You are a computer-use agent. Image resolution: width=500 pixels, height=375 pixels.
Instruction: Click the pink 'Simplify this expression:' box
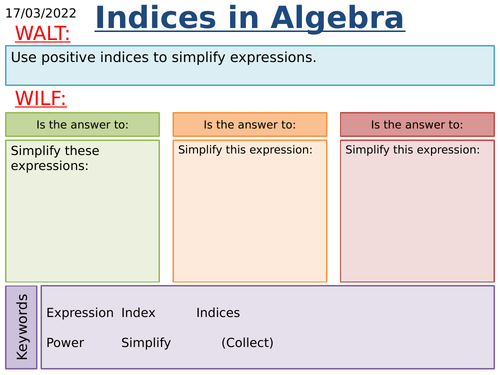pyautogui.click(x=417, y=211)
